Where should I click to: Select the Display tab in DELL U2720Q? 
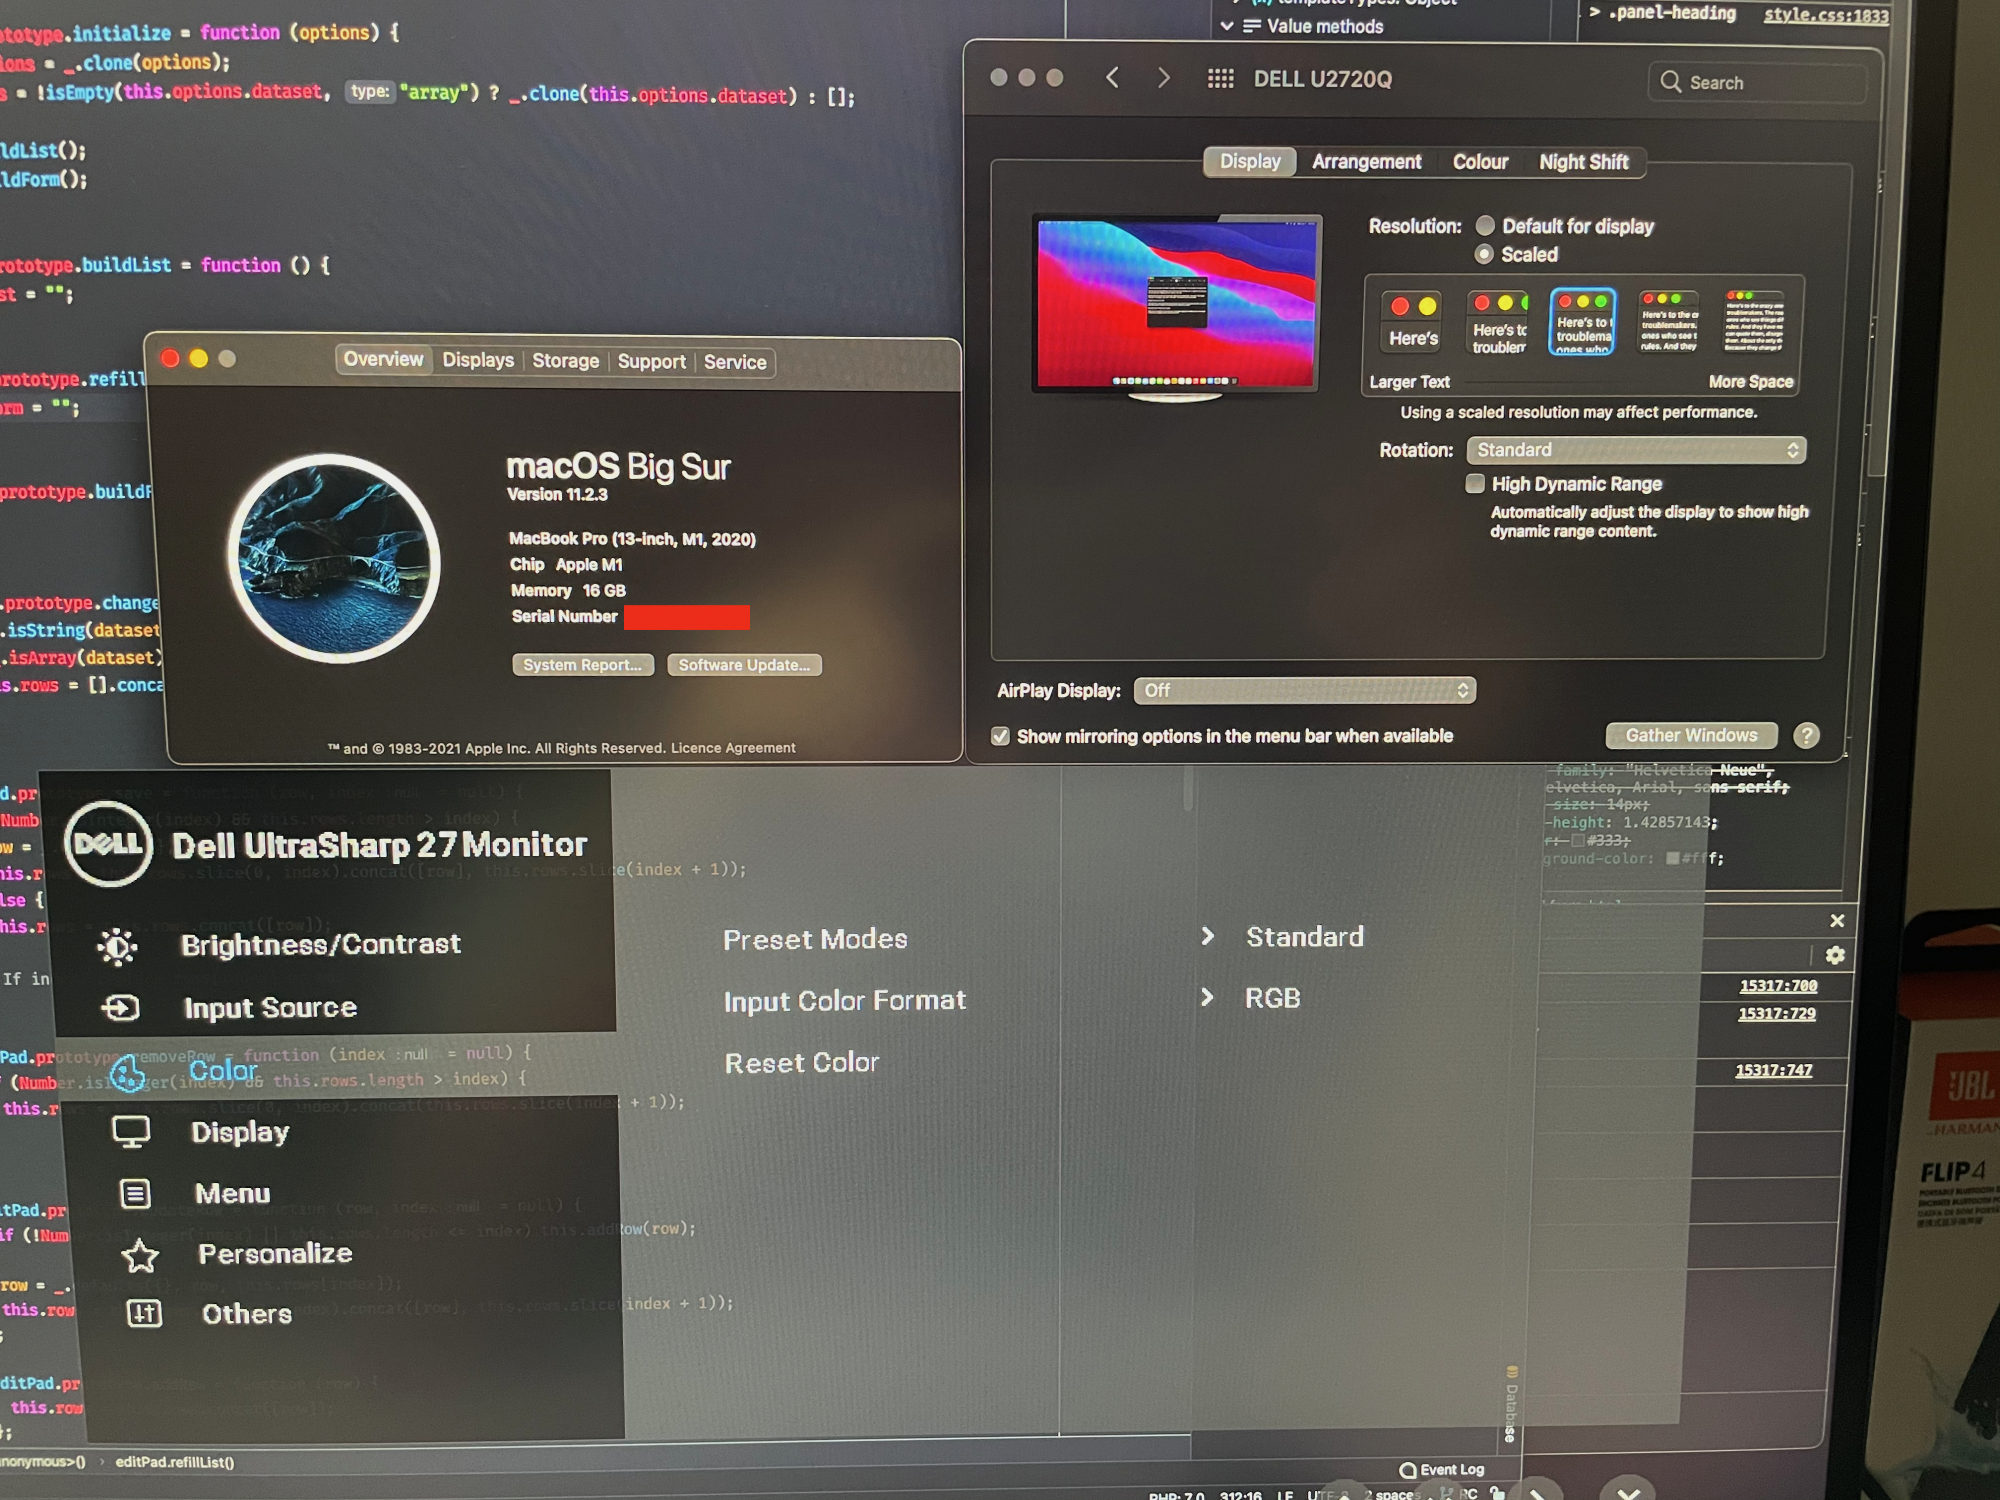point(1250,161)
